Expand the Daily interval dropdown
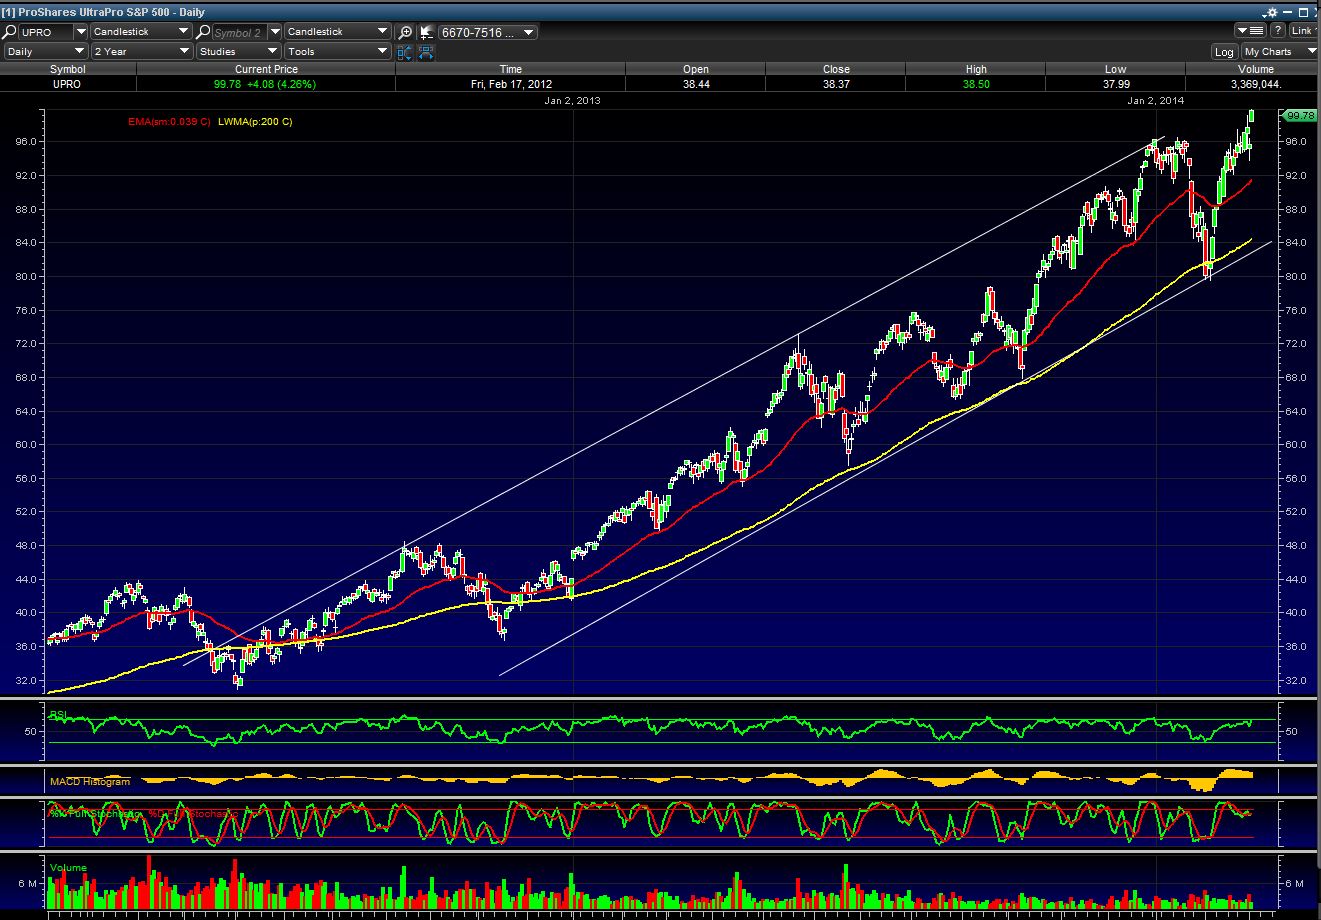Viewport: 1321px width, 920px height. tap(46, 51)
